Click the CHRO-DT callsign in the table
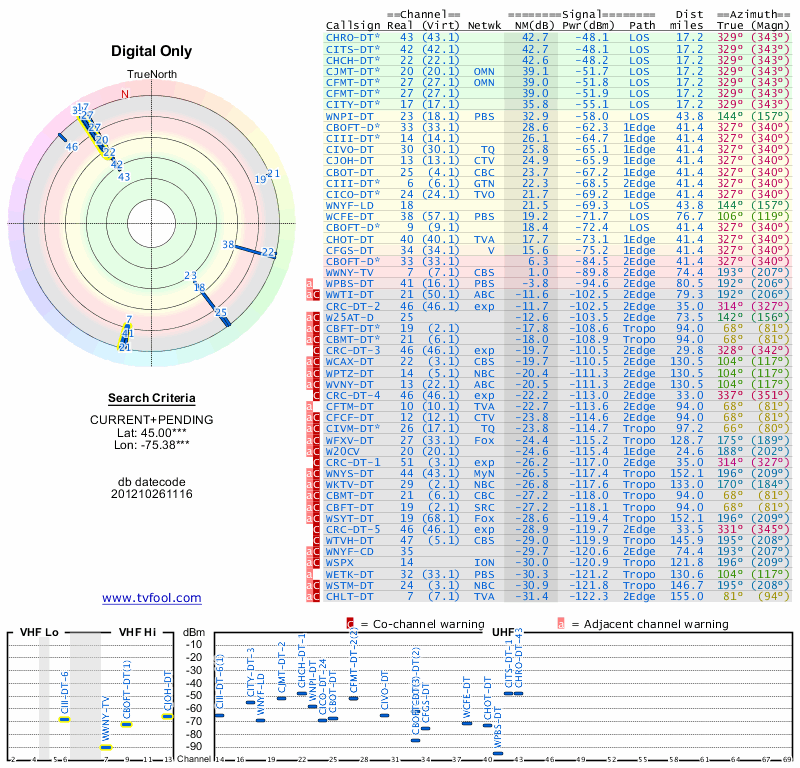Image resolution: width=800 pixels, height=768 pixels. (x=353, y=38)
